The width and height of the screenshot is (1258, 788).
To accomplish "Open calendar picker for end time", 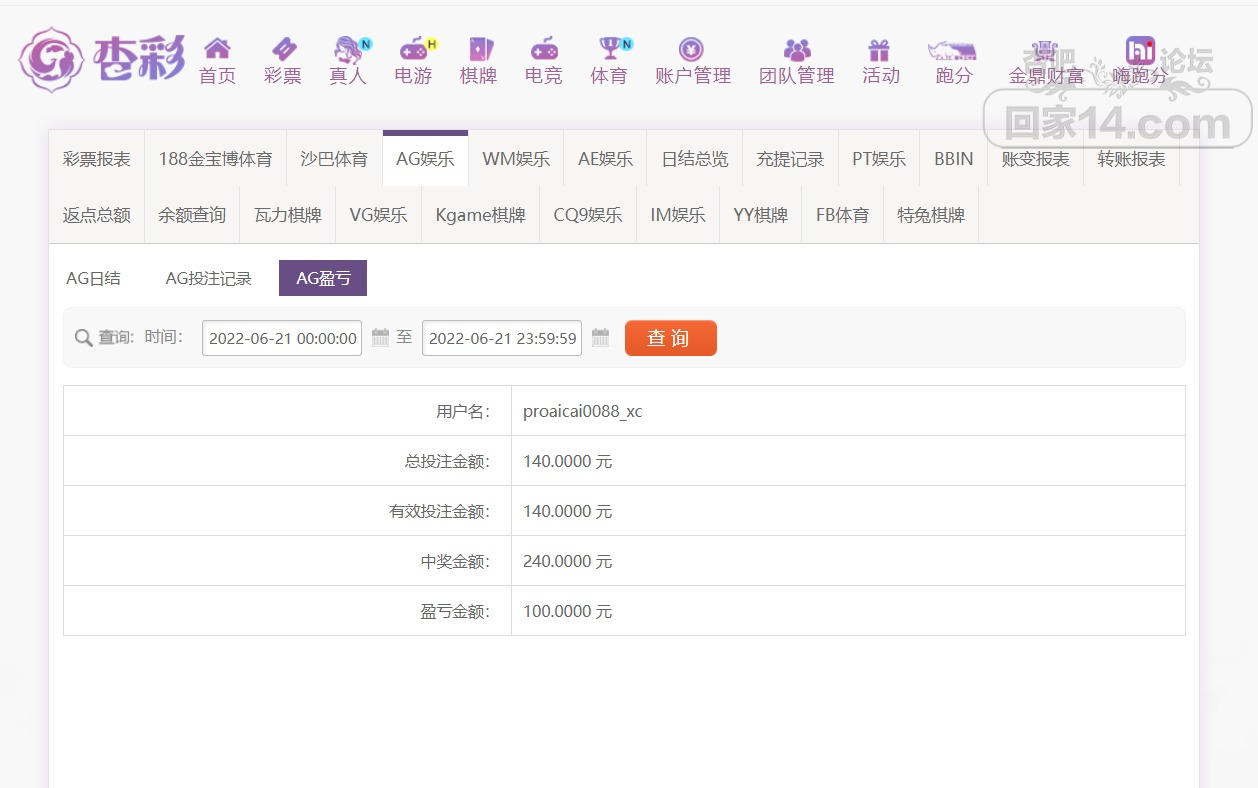I will tap(600, 337).
